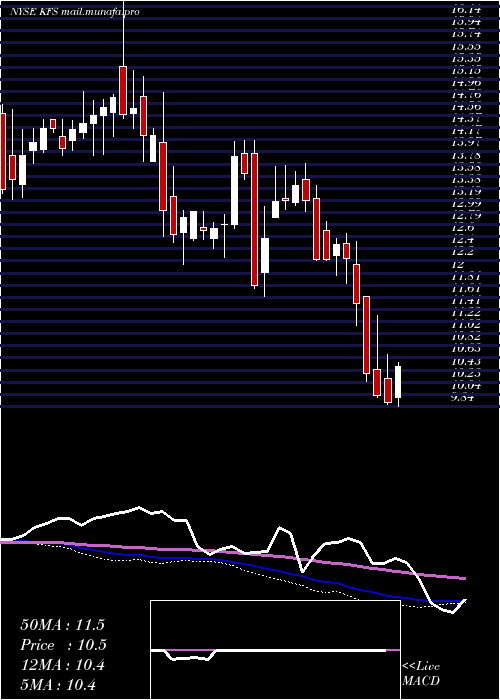Select the 50MA : 11.5 readout
The width and height of the screenshot is (500, 700).
pos(62,625)
